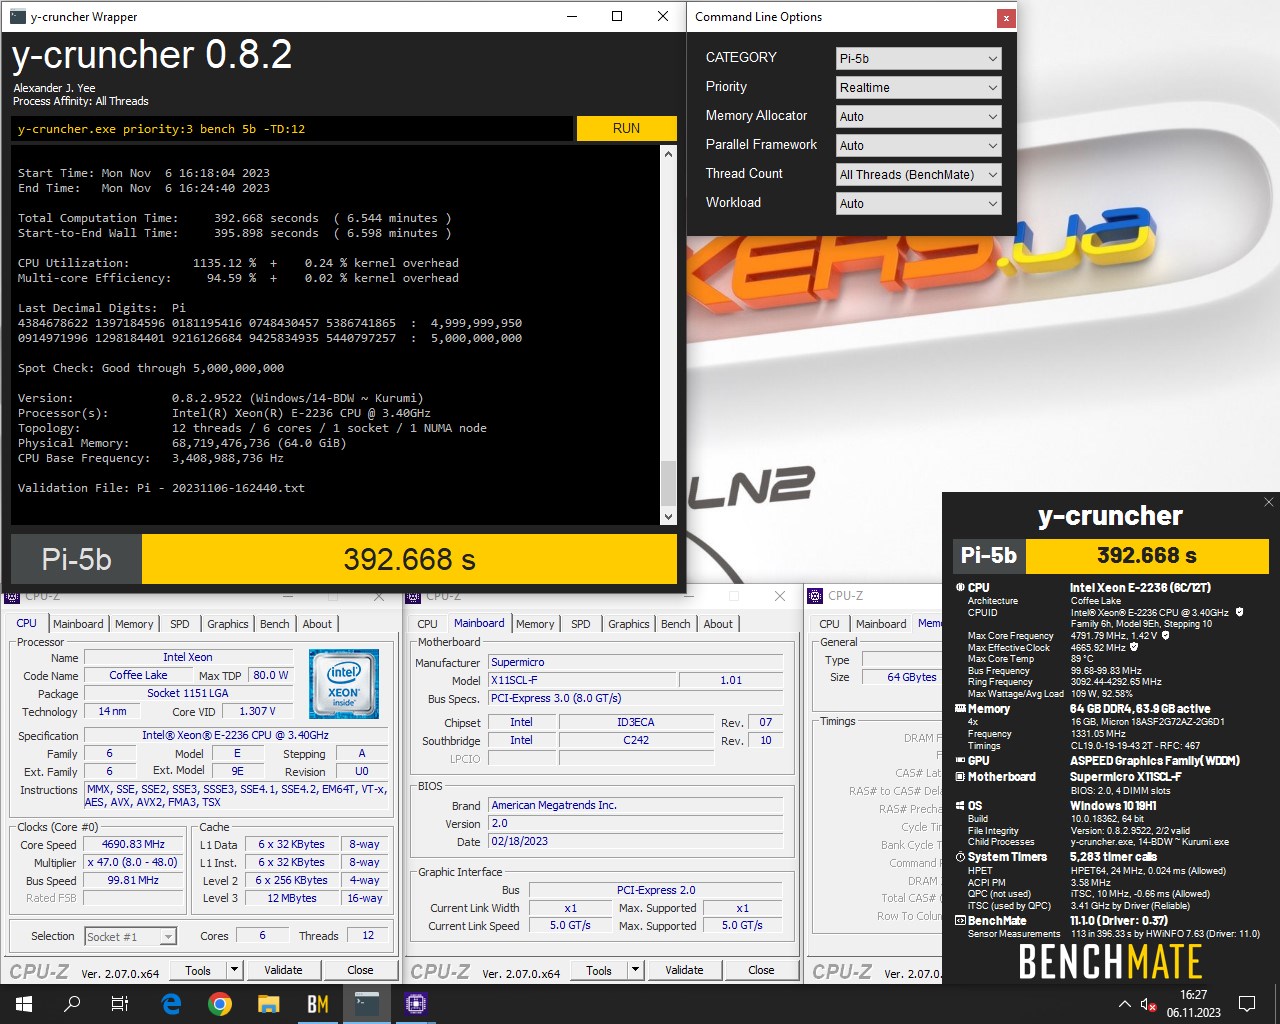Click Close in first CPU-Z window
Image resolution: width=1280 pixels, height=1024 pixels.
pos(360,970)
